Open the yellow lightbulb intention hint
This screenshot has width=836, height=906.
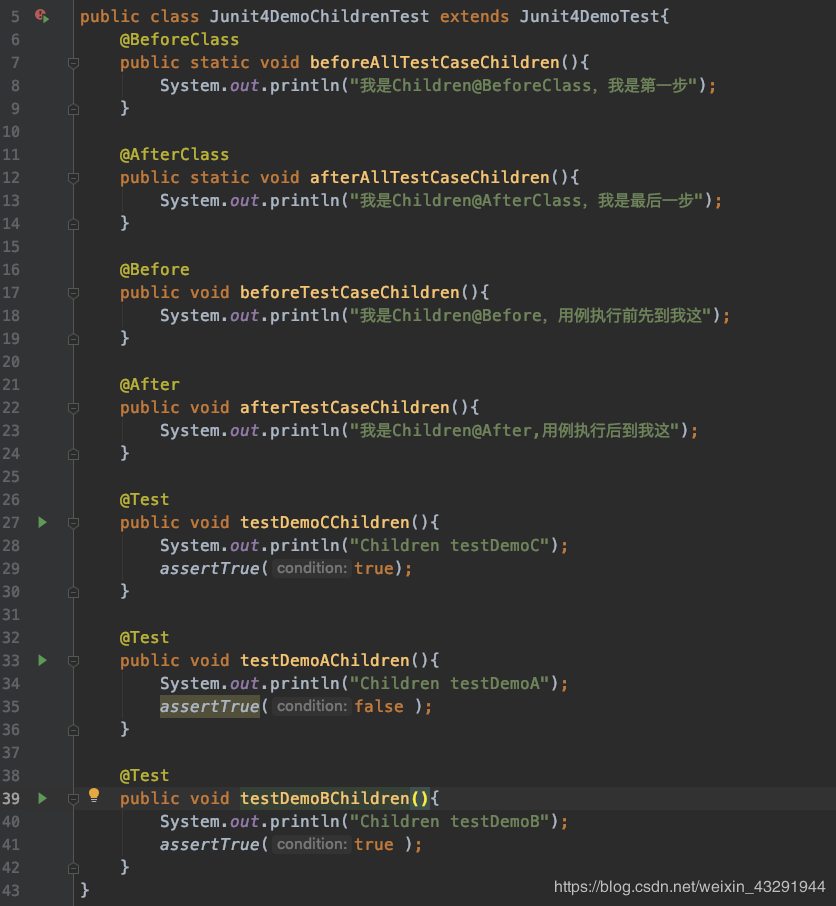[x=94, y=796]
